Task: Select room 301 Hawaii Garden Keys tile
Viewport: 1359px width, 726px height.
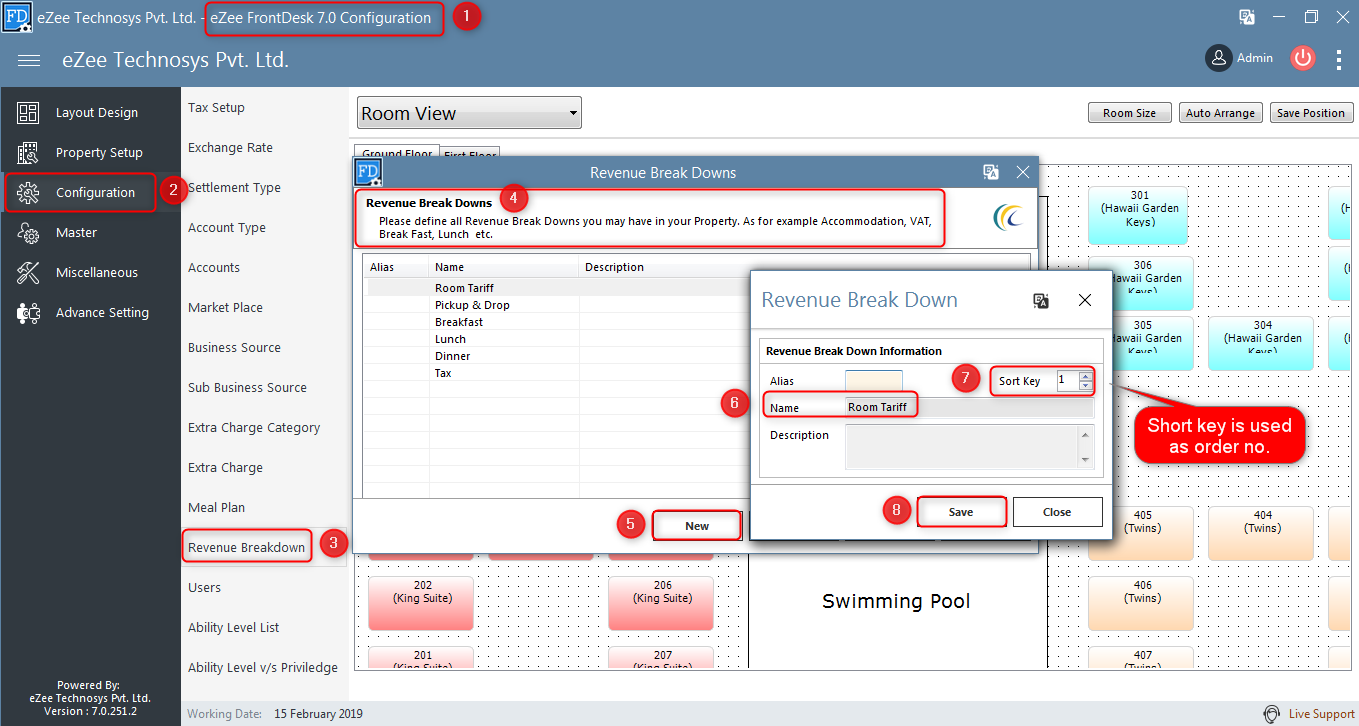Action: (1140, 214)
